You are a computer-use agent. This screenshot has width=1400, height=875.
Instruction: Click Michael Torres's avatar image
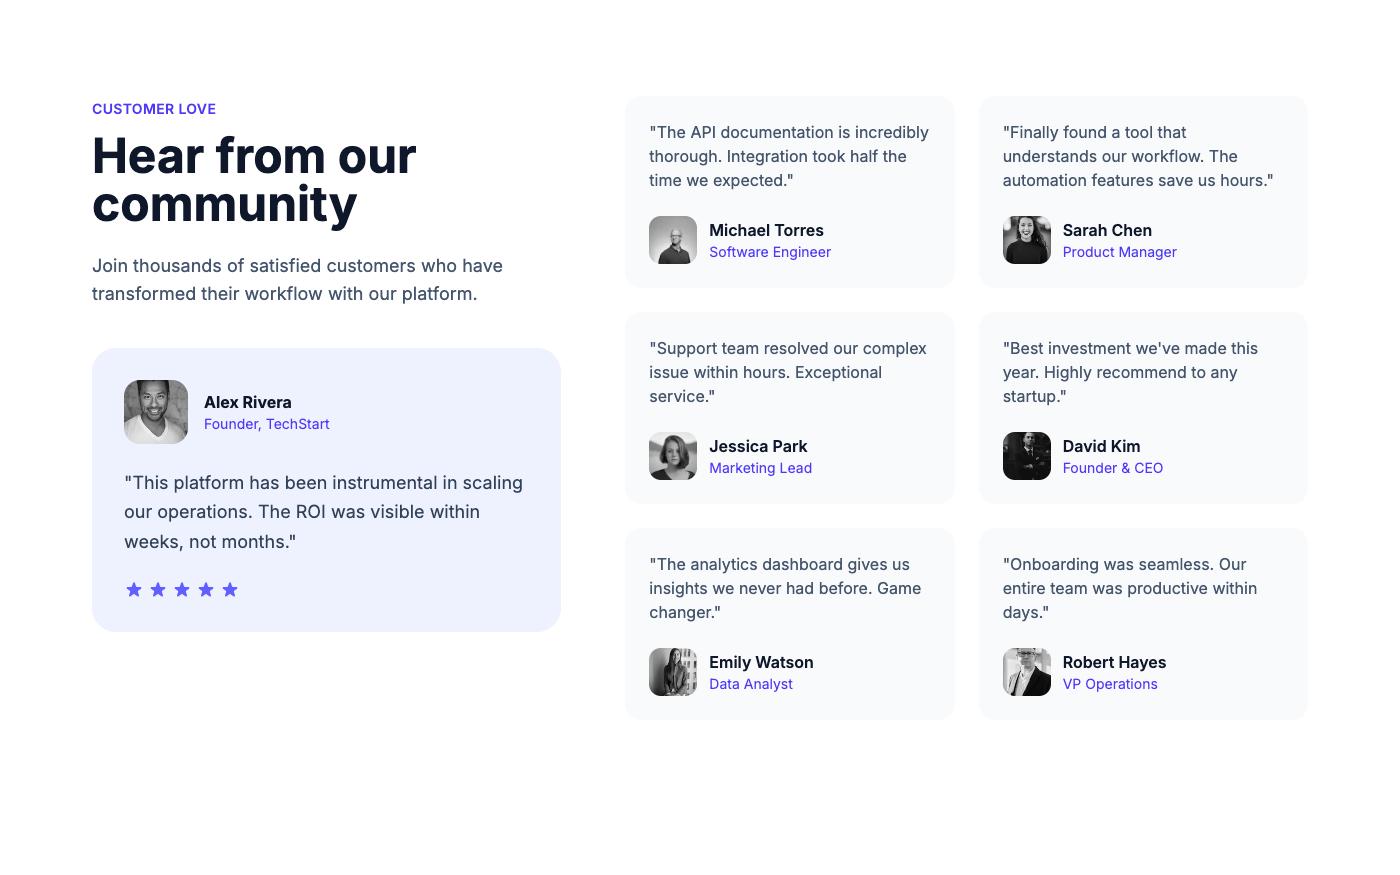pyautogui.click(x=673, y=240)
